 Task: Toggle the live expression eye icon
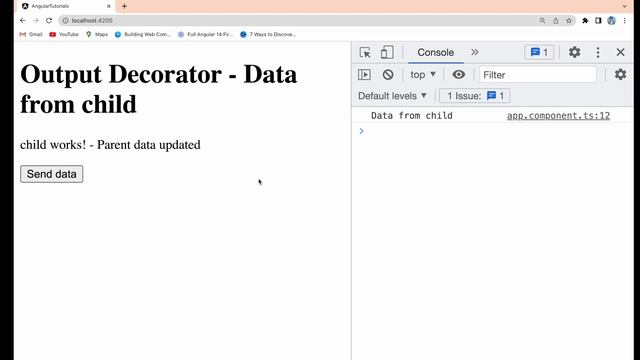coord(458,75)
